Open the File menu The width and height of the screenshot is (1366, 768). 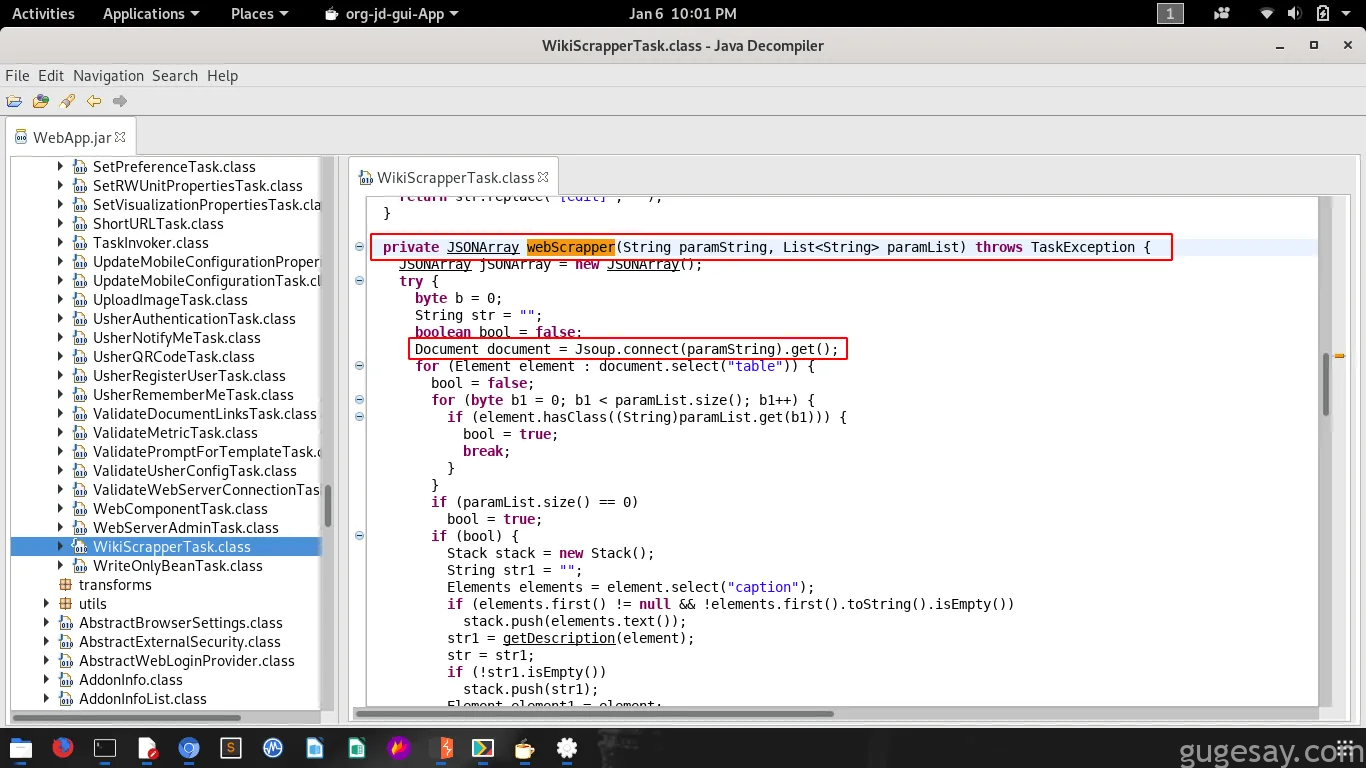(17, 76)
